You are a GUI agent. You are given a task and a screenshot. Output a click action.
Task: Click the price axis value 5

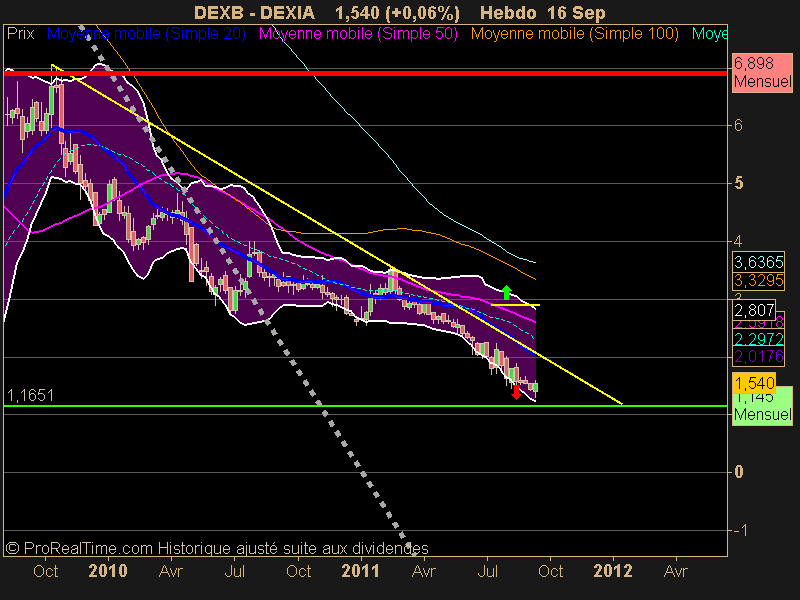point(738,183)
